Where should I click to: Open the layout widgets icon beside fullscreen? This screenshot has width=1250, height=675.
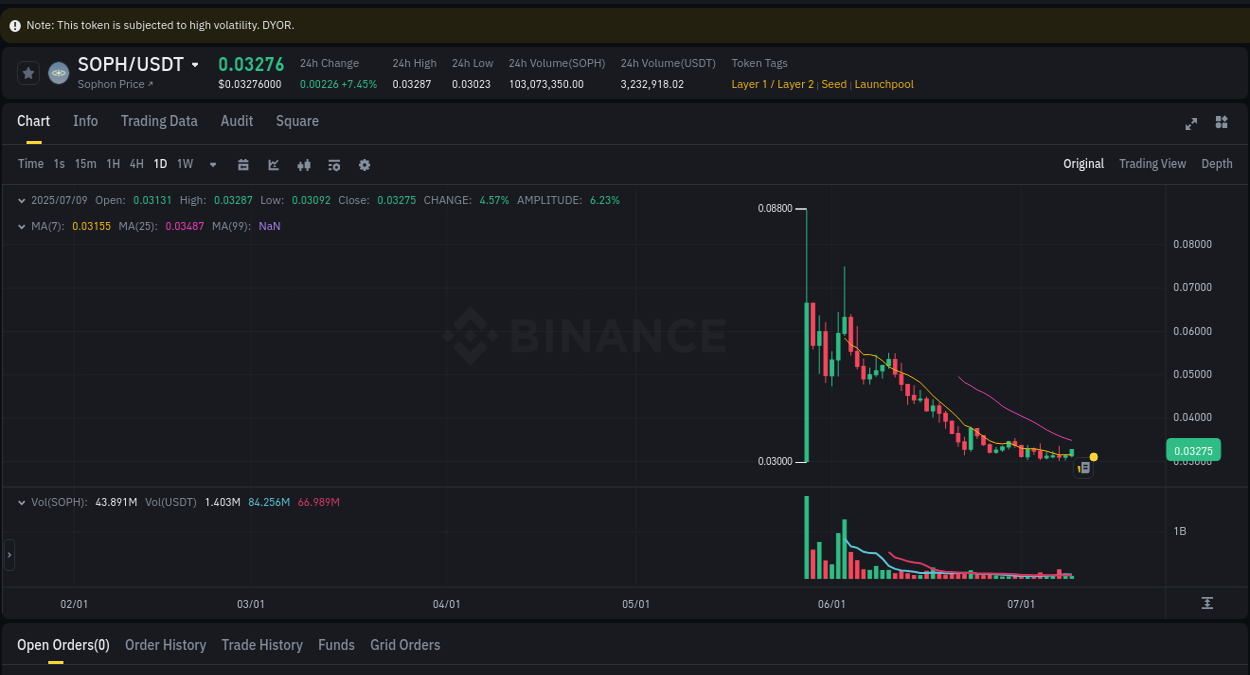point(1221,124)
